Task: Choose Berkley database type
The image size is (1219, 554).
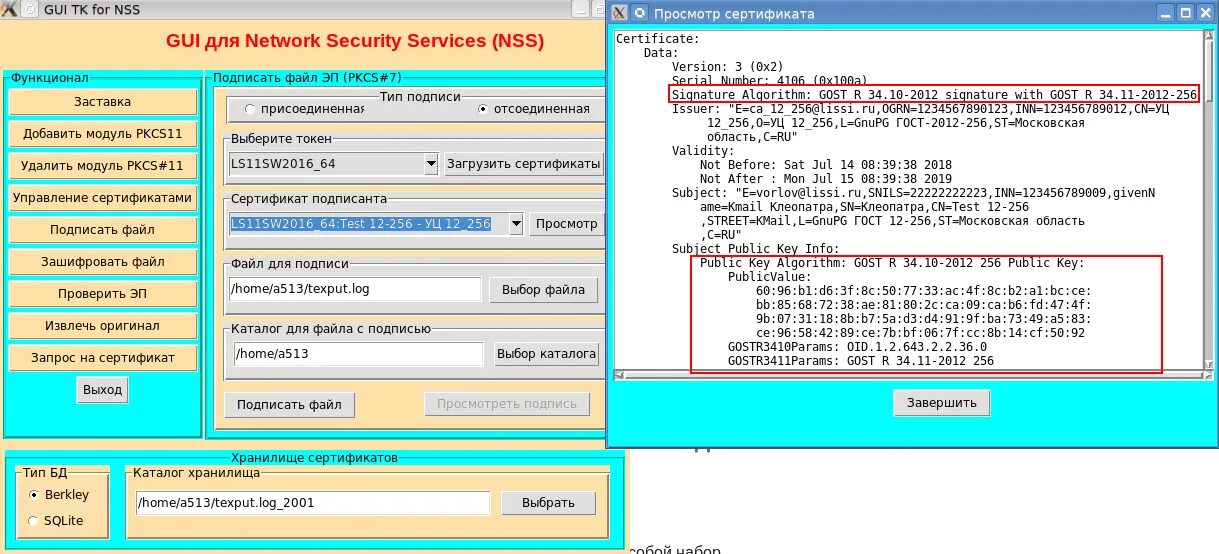Action: tap(60, 494)
